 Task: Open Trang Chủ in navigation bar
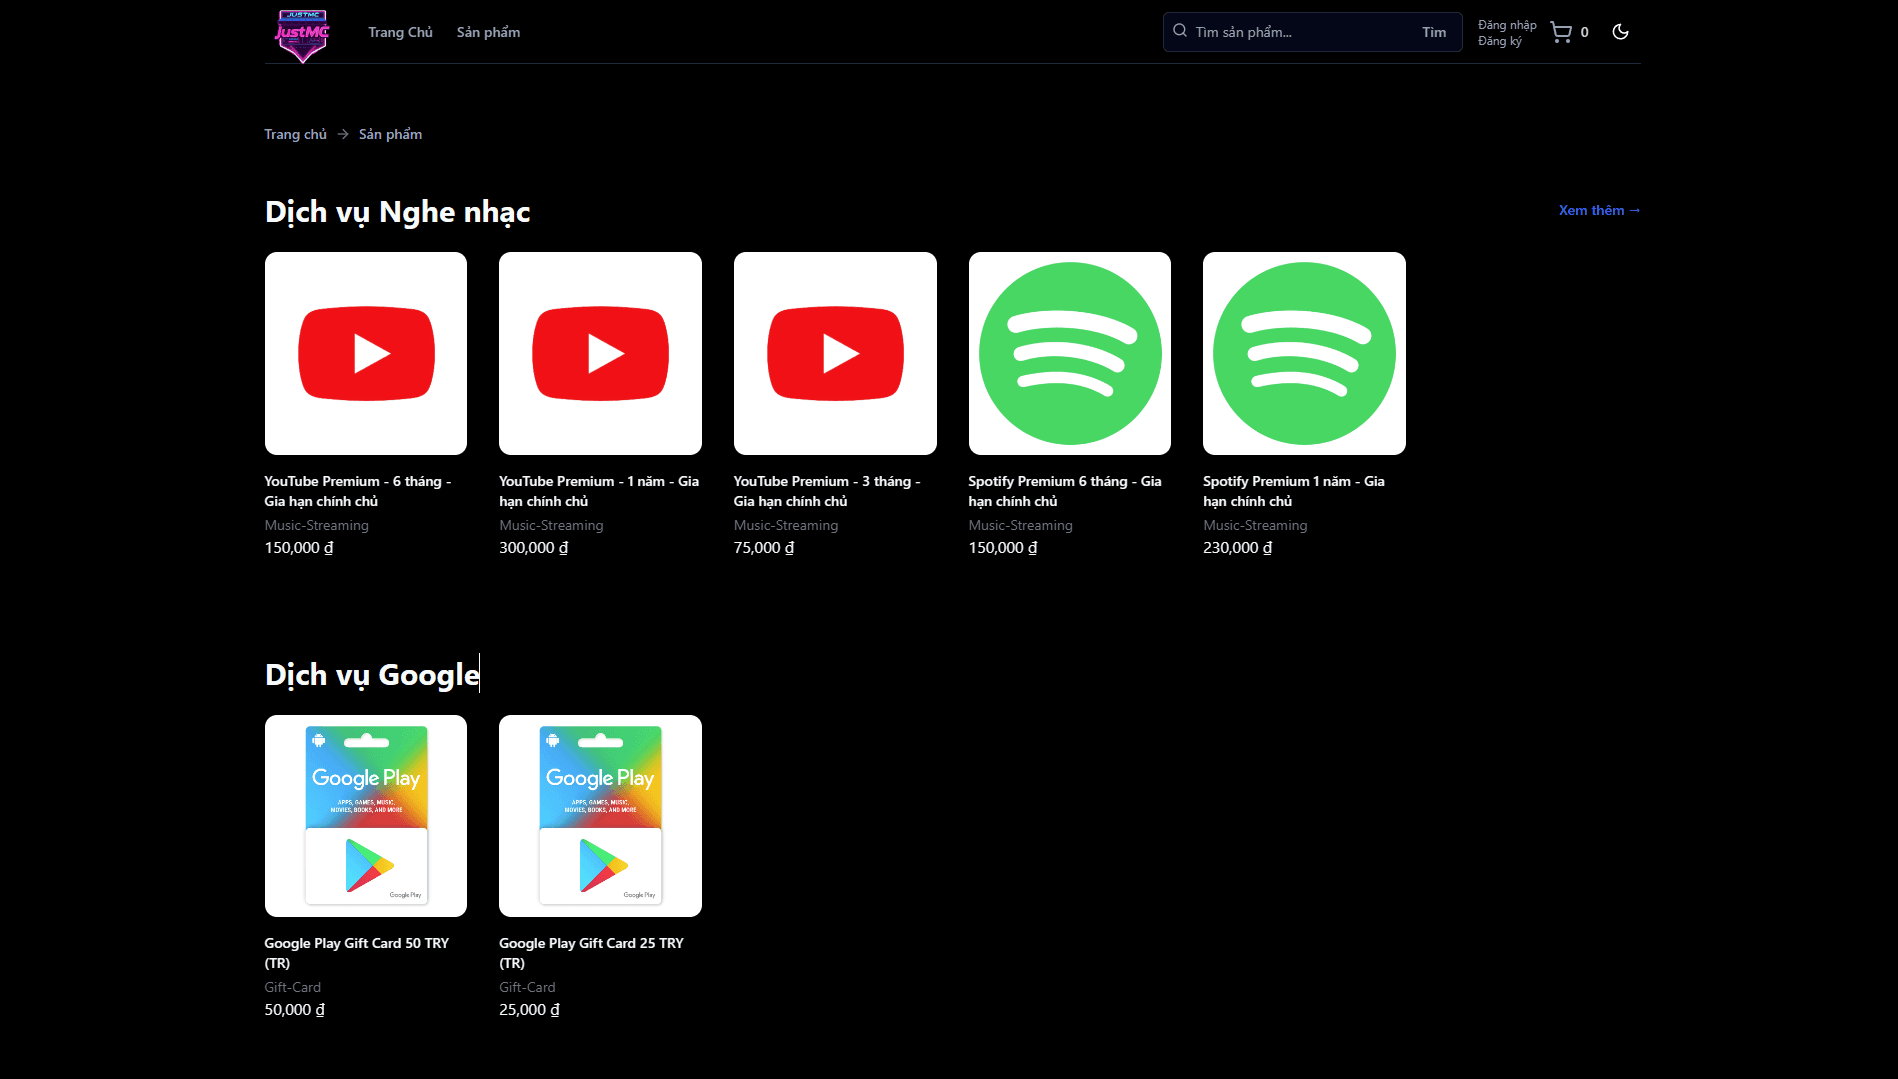400,32
